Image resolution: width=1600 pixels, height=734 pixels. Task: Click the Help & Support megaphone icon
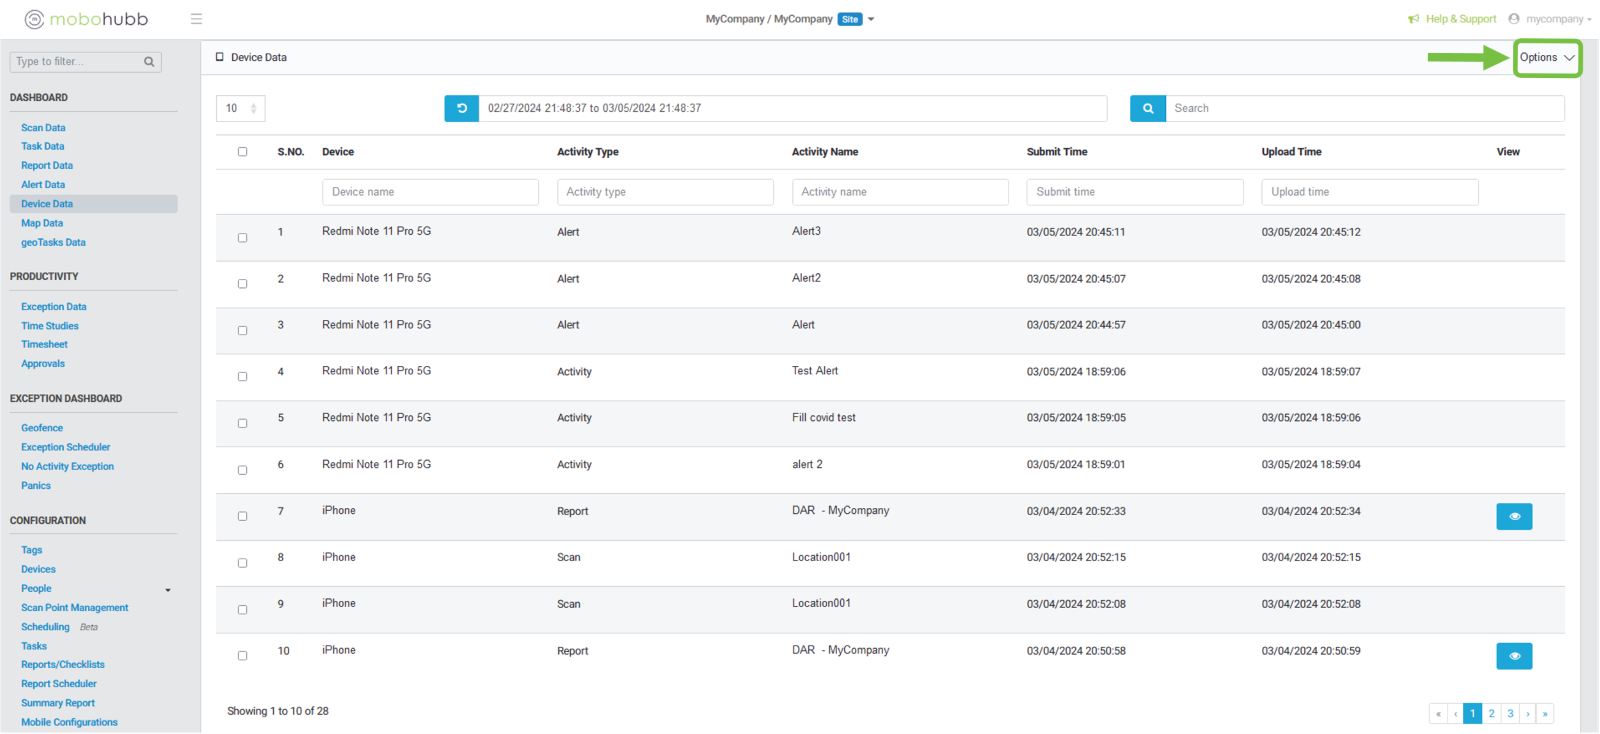1413,19
